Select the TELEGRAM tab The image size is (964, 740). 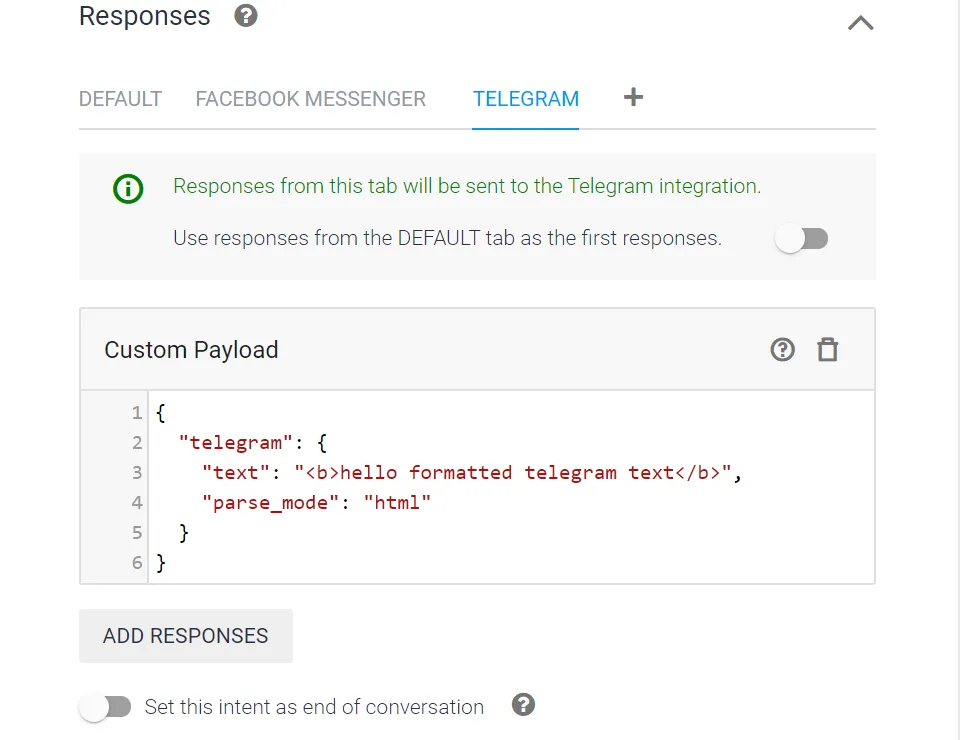(x=526, y=99)
